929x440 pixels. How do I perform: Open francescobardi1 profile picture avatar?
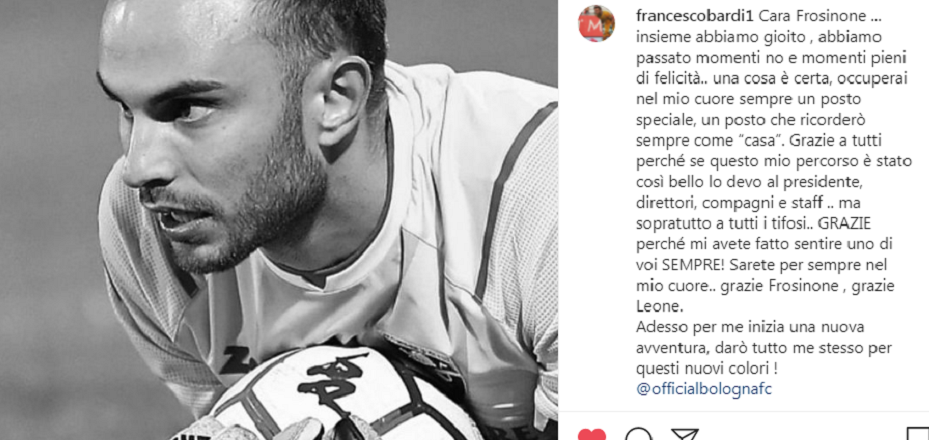(597, 23)
